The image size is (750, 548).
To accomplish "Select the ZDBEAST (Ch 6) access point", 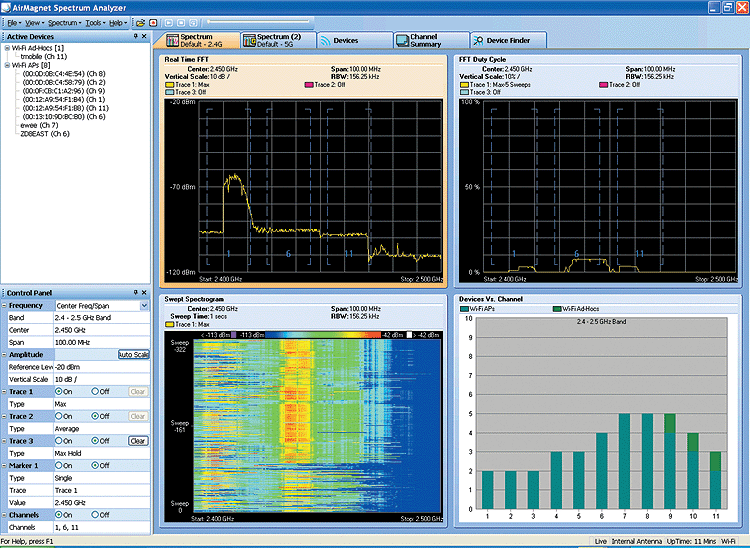I will tap(45, 134).
